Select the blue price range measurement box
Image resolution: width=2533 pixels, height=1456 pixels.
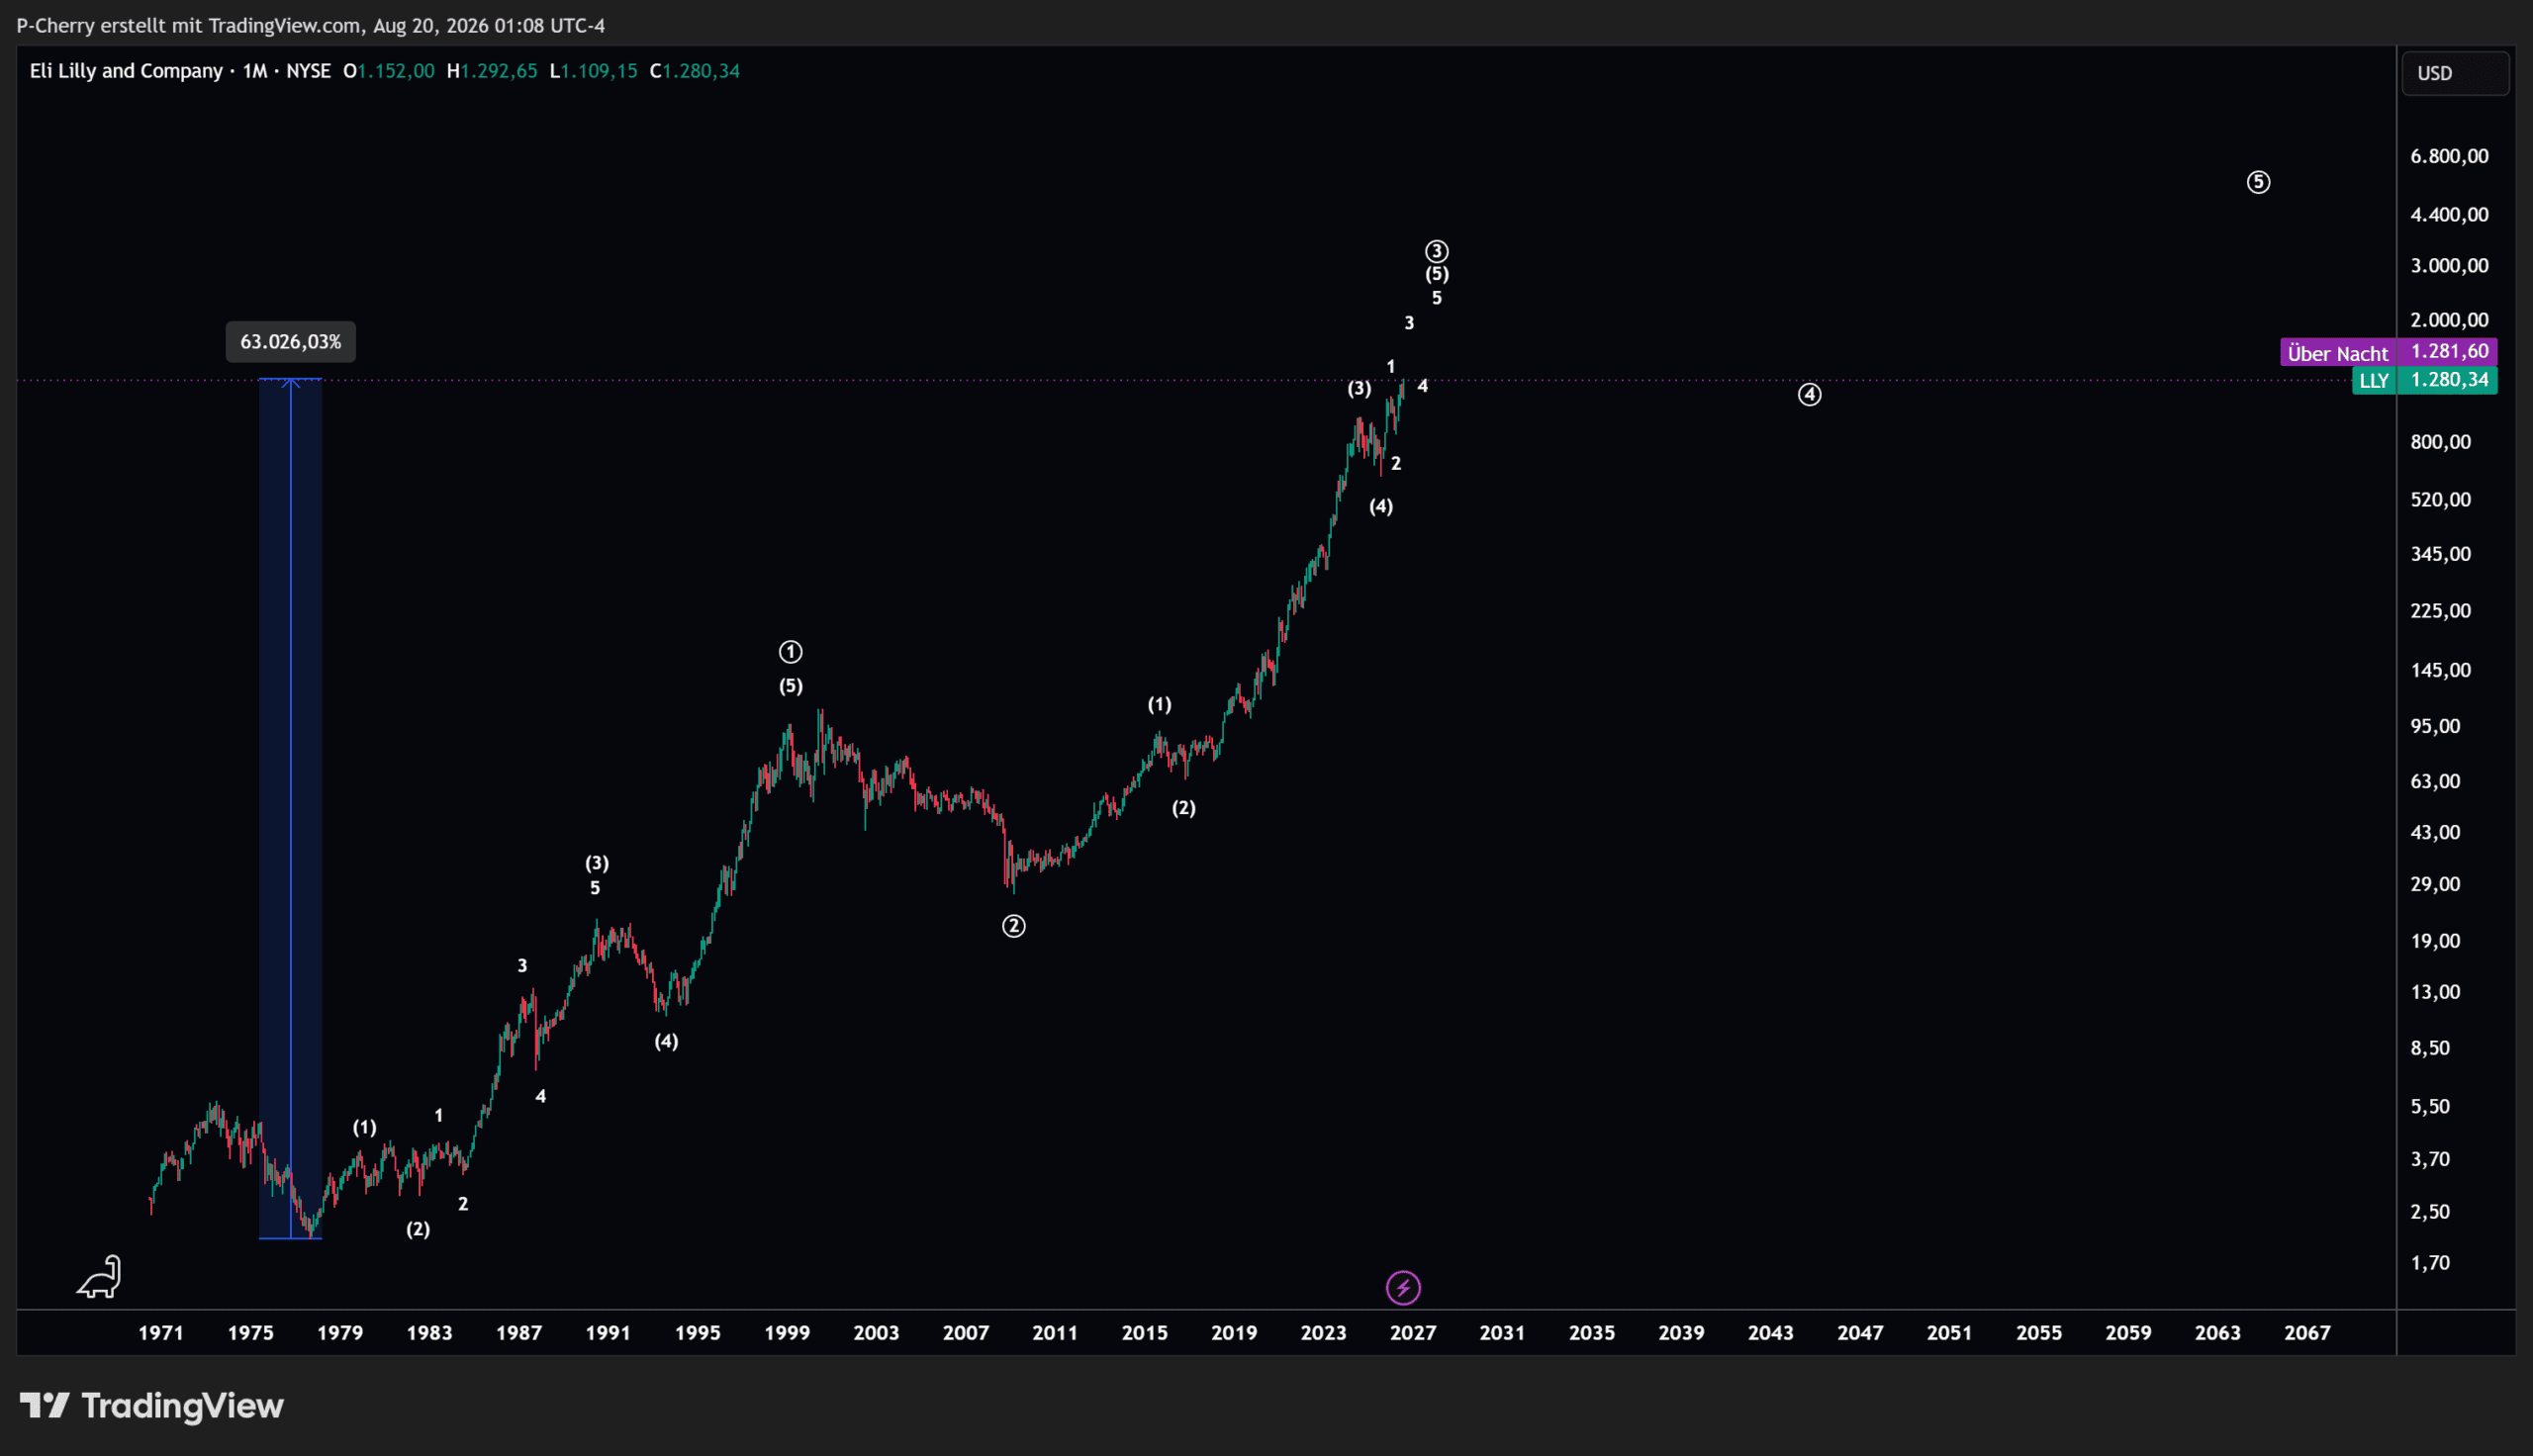pos(291,808)
